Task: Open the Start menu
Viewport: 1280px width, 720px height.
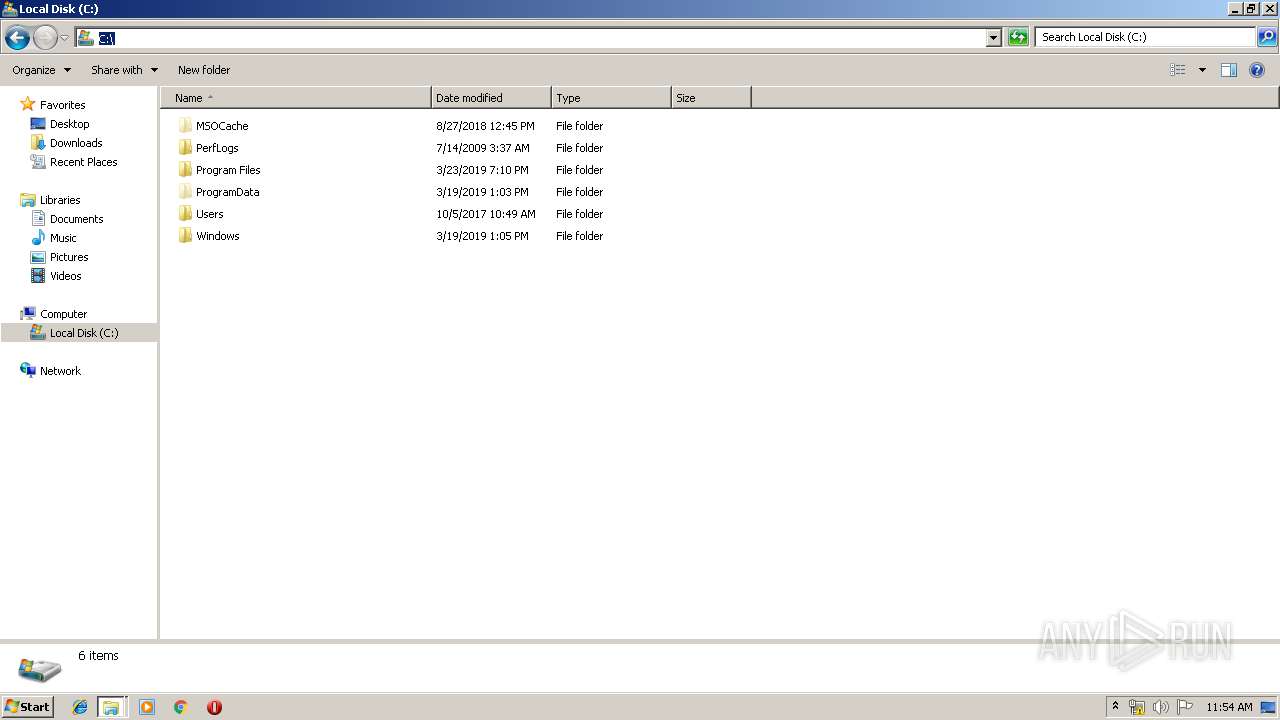Action: (28, 707)
